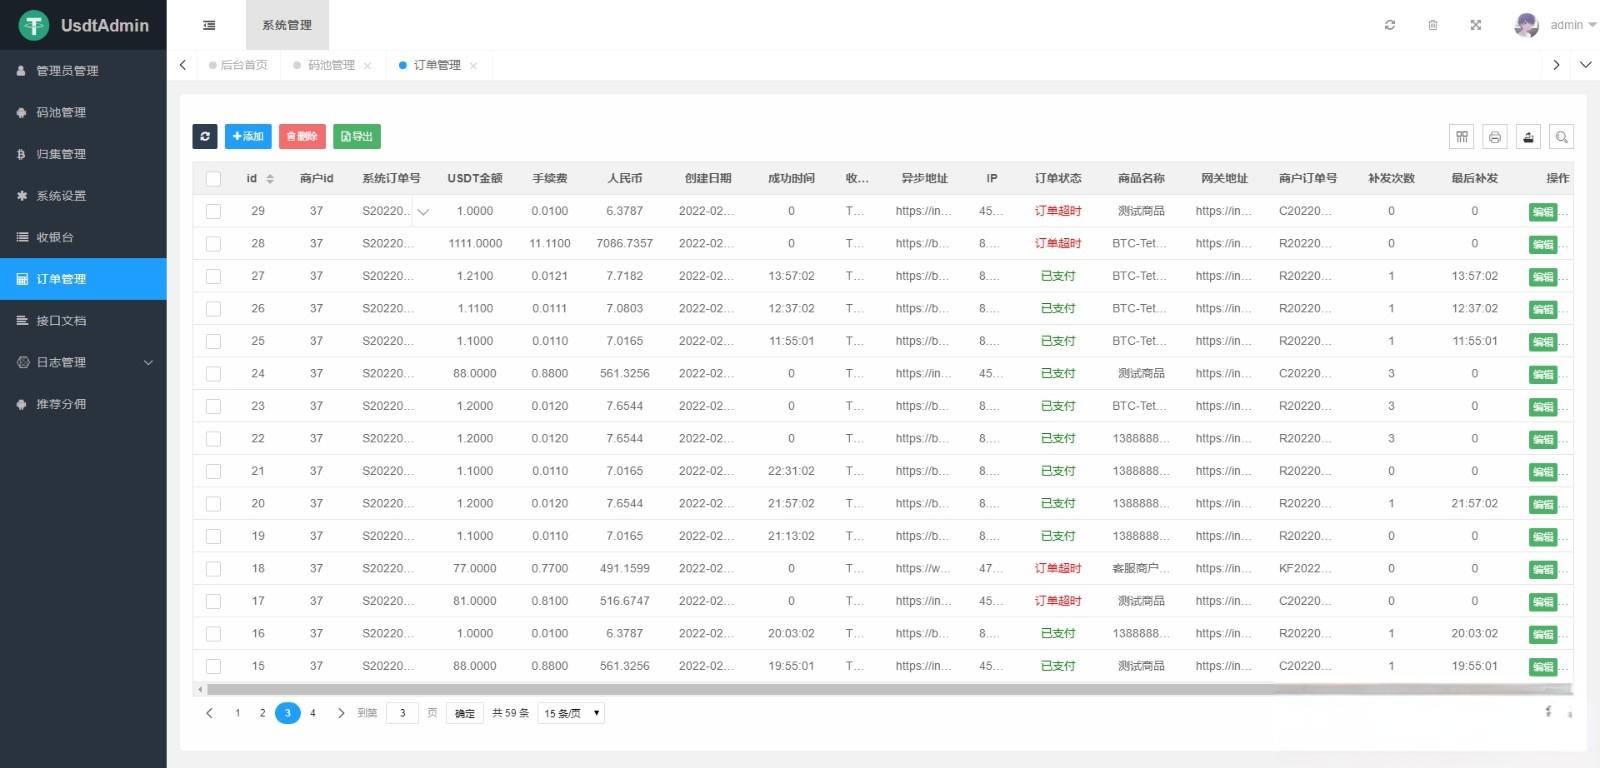Open the column filter grid icon
Viewport: 1600px width, 768px height.
[1462, 137]
